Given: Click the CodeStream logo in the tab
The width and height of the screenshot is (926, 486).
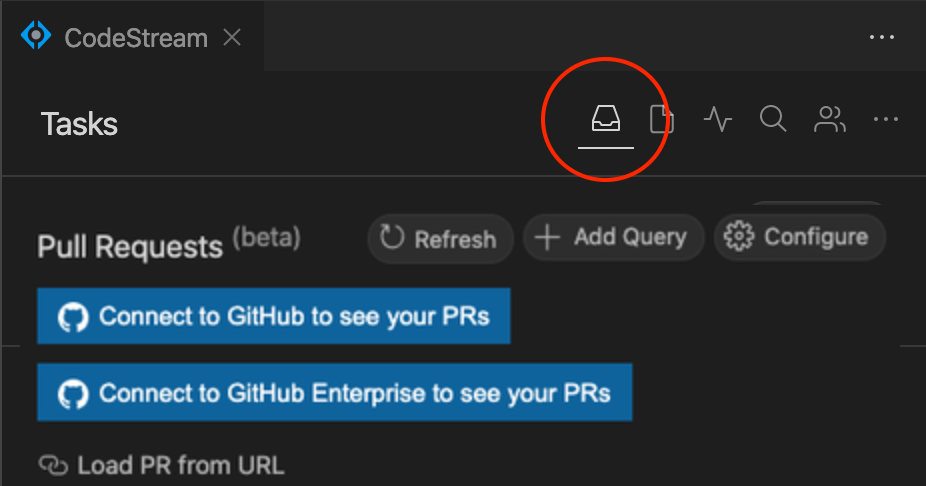Looking at the screenshot, I should tap(36, 37).
